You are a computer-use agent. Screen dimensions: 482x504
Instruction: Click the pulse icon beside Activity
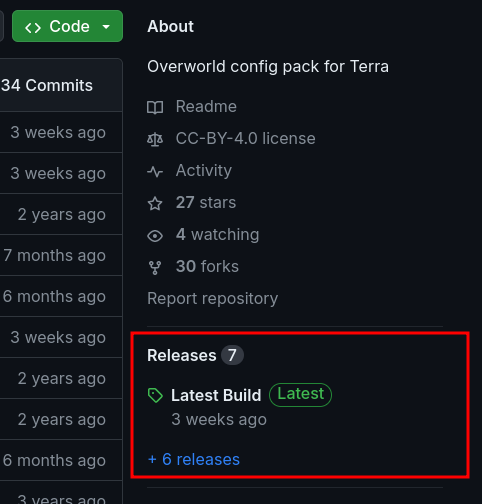(155, 171)
